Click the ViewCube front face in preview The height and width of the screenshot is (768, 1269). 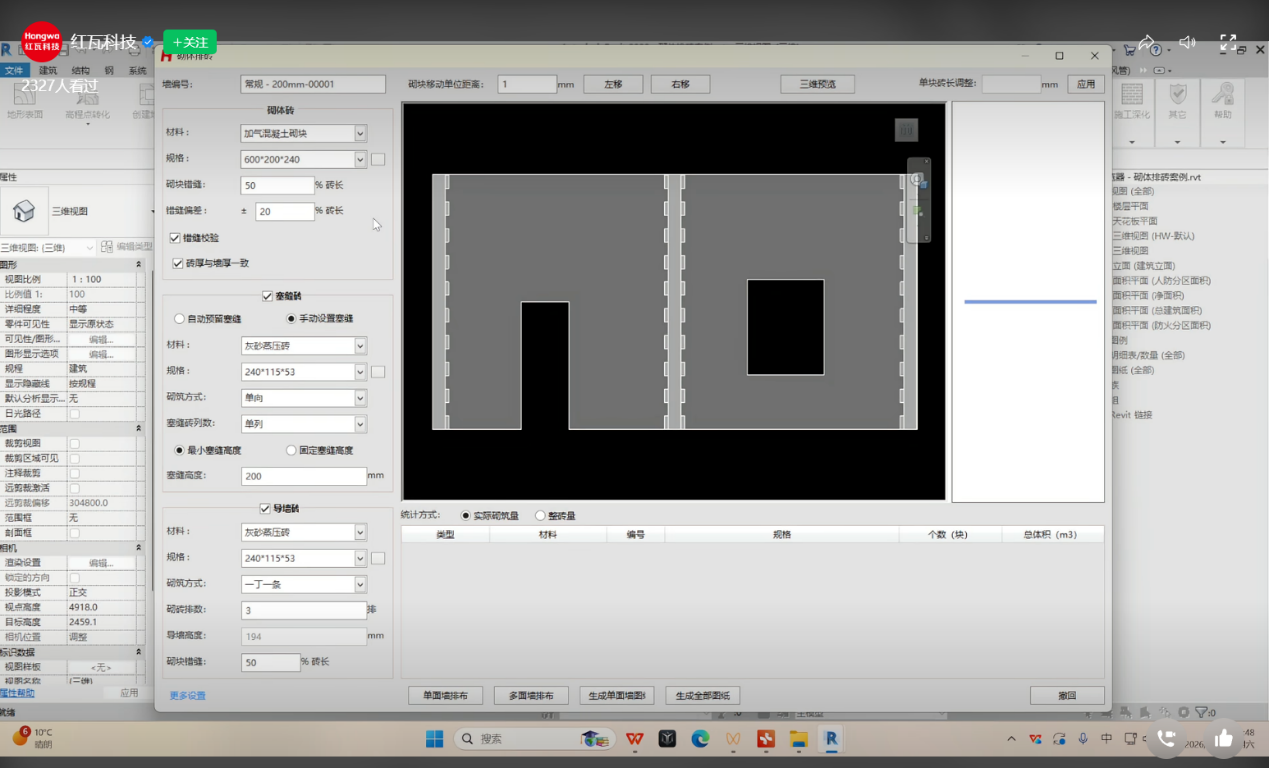[x=906, y=130]
